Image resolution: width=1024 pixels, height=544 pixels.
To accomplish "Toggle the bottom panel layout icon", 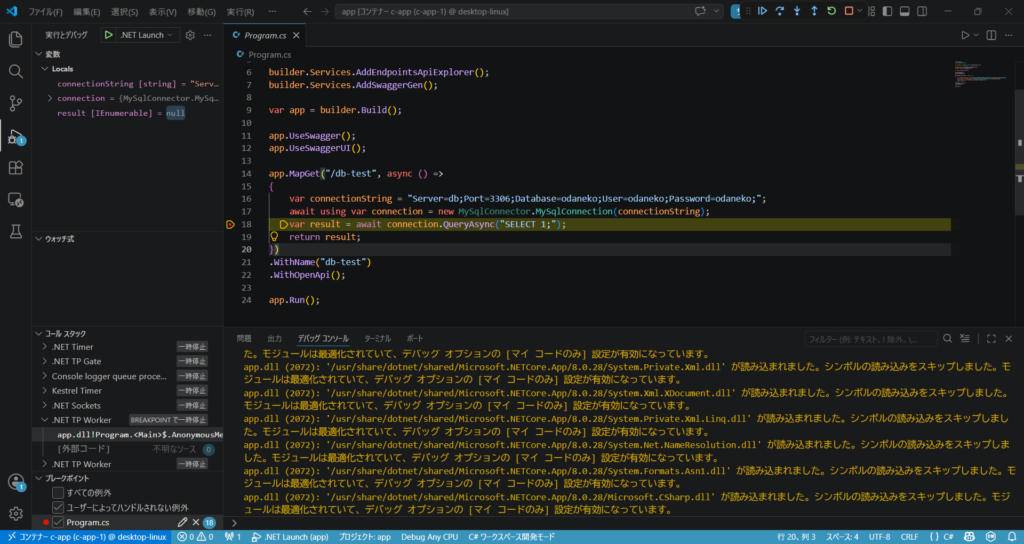I will [x=904, y=11].
